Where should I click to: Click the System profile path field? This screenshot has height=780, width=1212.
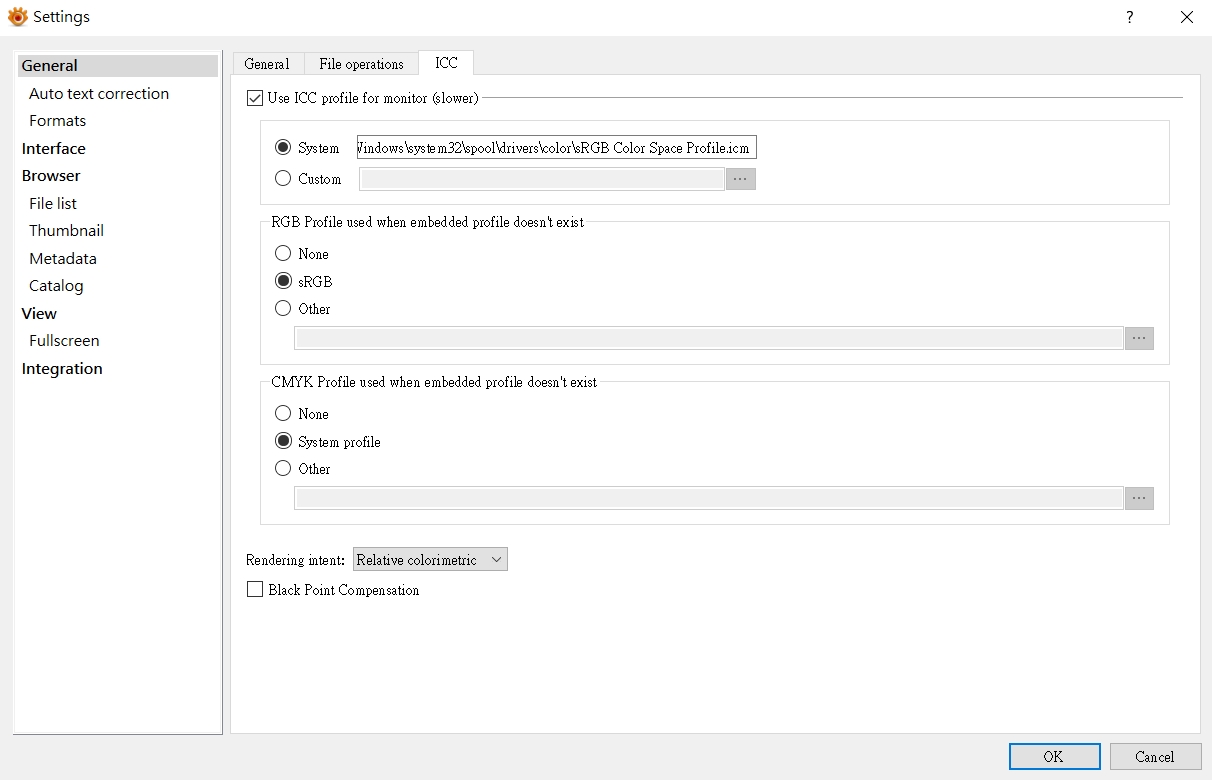556,148
